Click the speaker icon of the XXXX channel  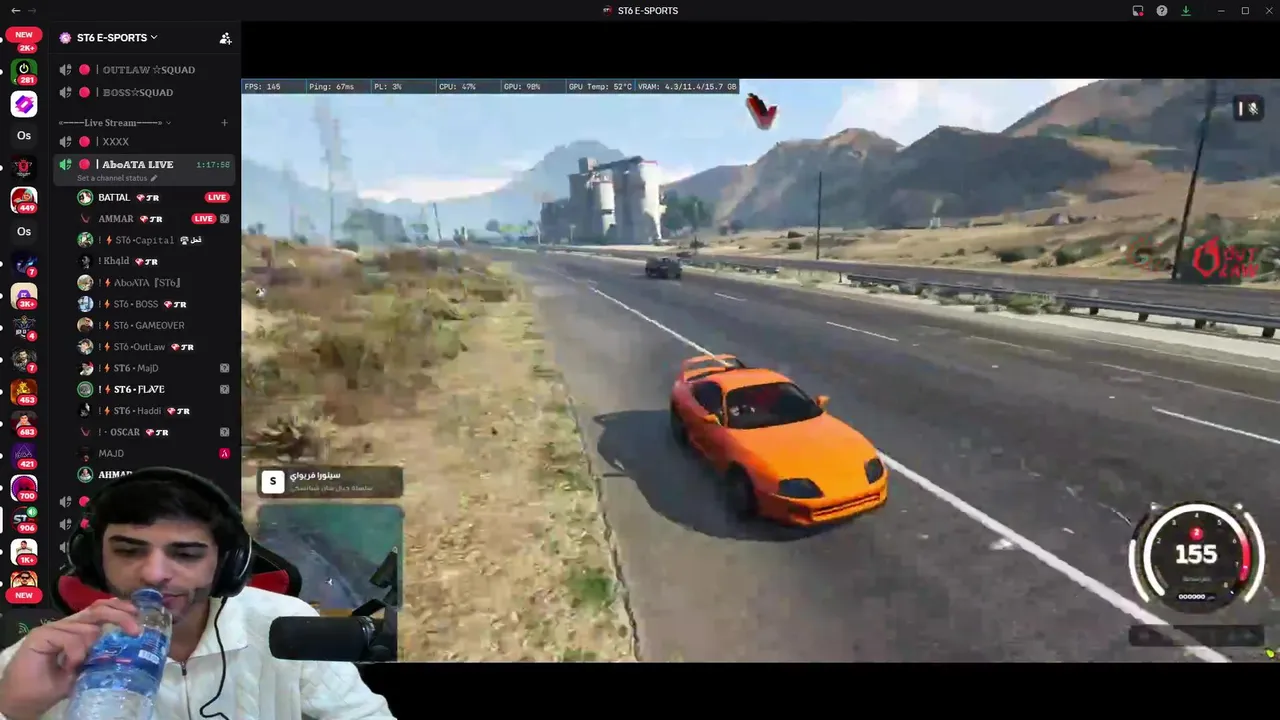coord(65,142)
